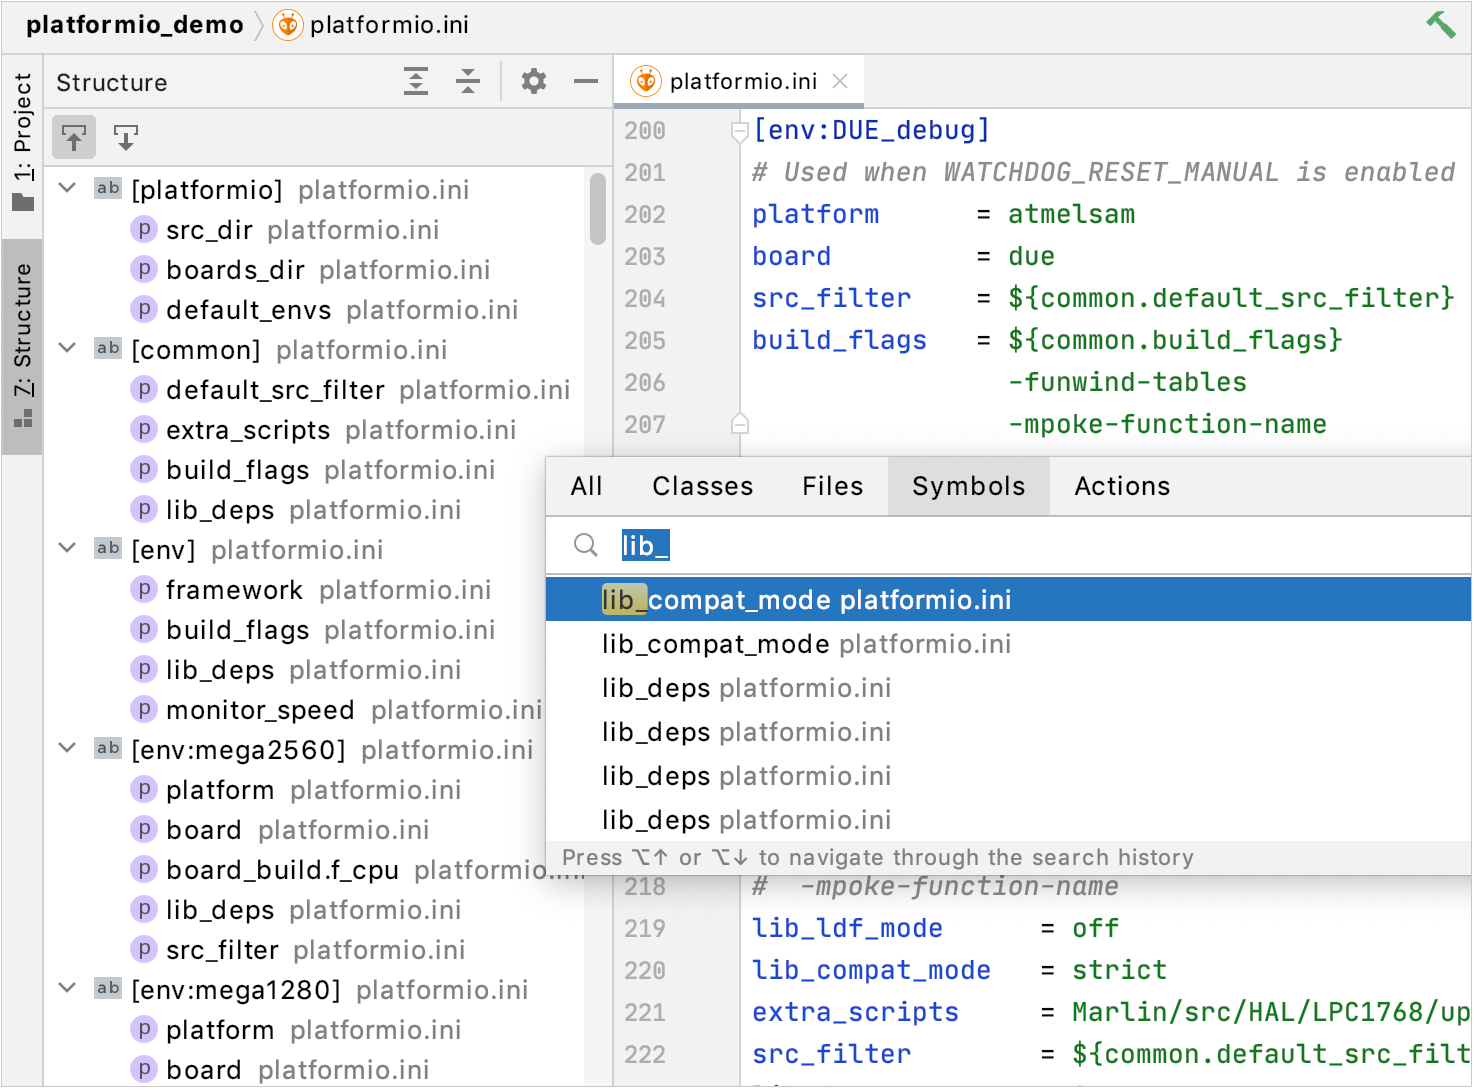This screenshot has height=1090, width=1474.
Task: Switch to the Actions search tab
Action: point(1121,486)
